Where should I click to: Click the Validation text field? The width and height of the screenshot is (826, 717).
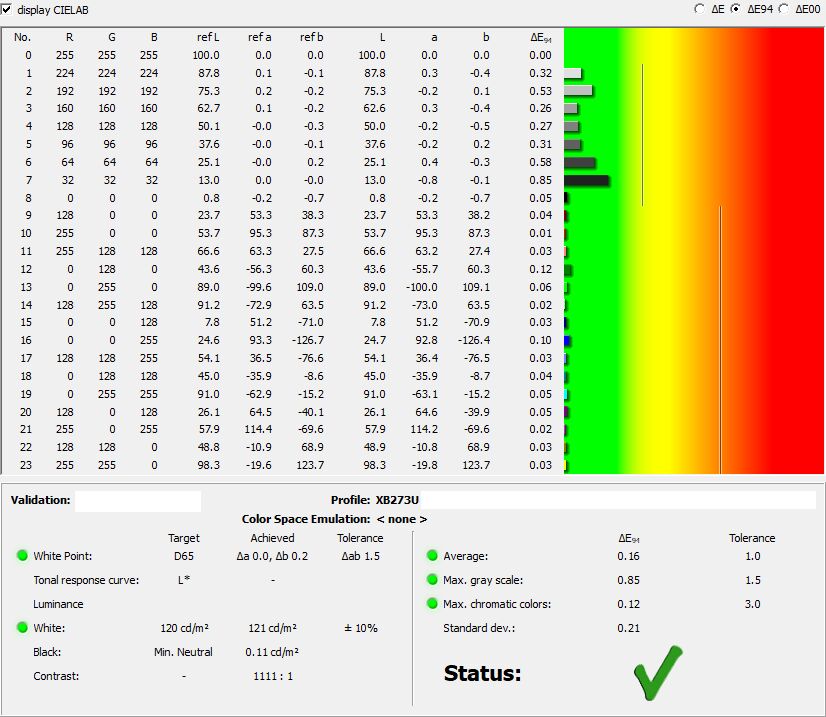(138, 501)
